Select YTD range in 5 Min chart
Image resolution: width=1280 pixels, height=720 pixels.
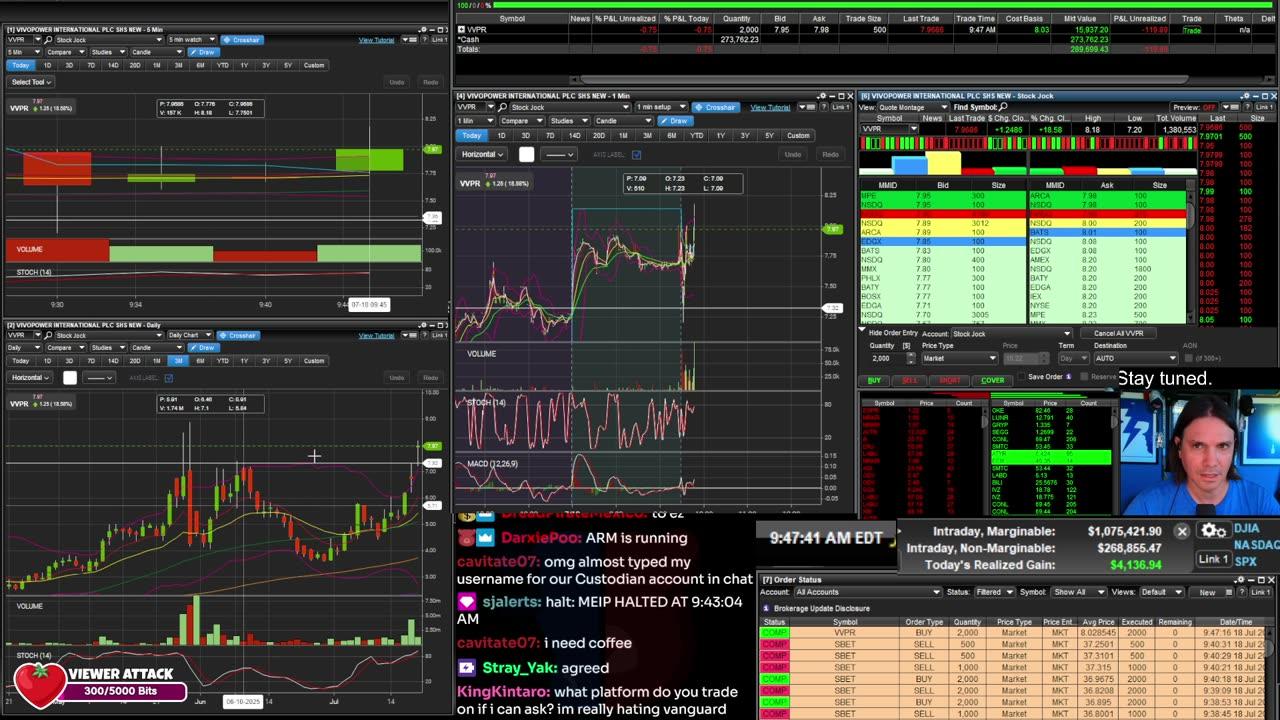click(x=222, y=66)
